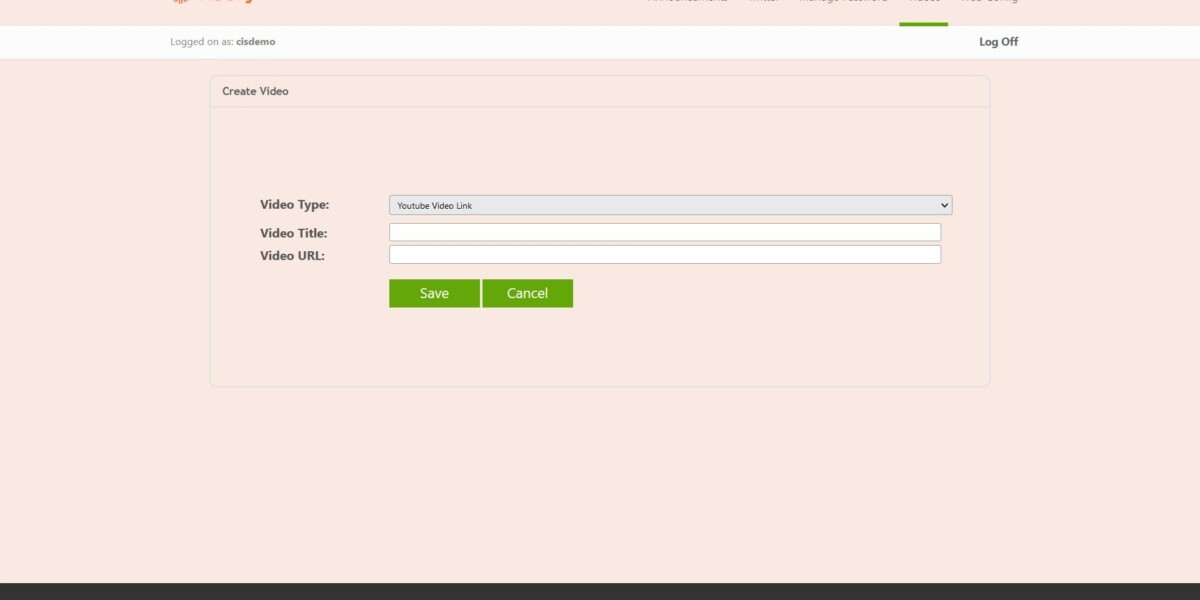Image resolution: width=1200 pixels, height=600 pixels.
Task: Click the chevron arrow on Video Type select
Action: (944, 205)
